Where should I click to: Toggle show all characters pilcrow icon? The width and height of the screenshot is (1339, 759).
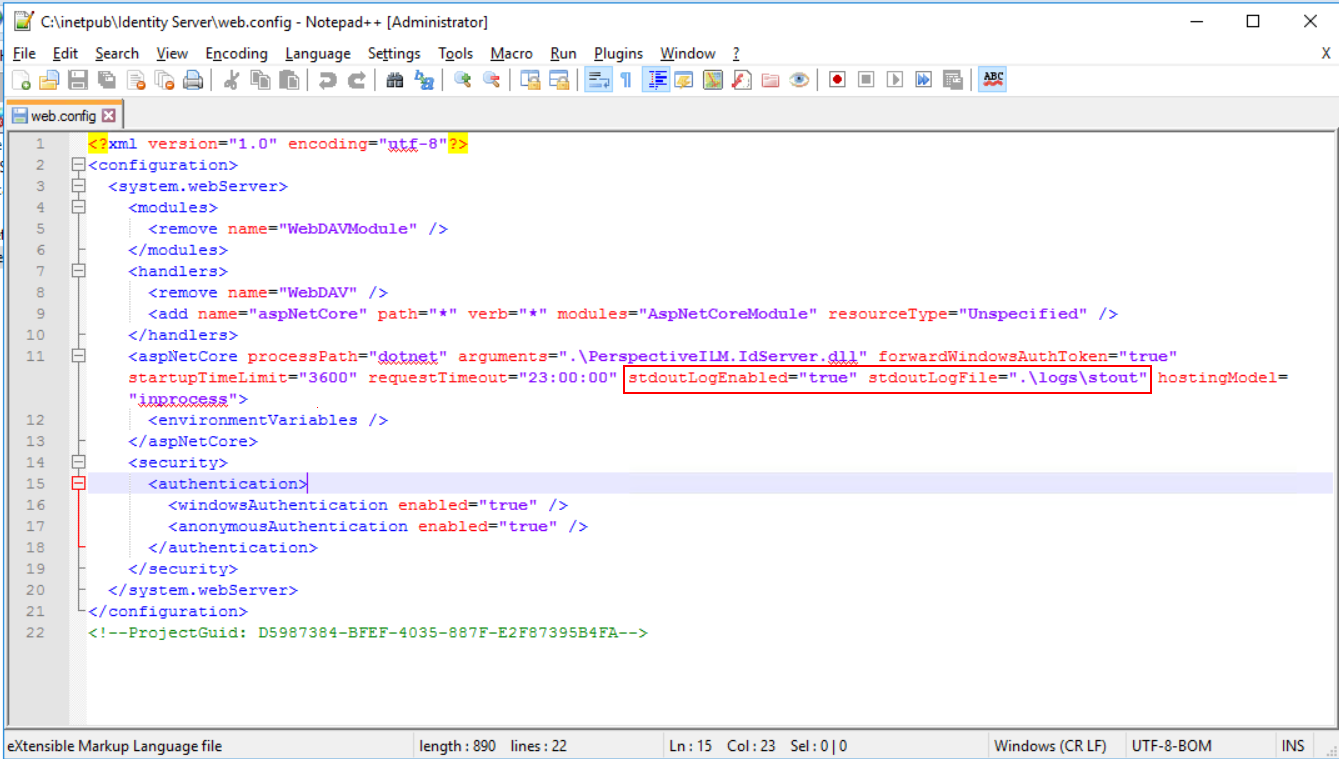coord(626,81)
